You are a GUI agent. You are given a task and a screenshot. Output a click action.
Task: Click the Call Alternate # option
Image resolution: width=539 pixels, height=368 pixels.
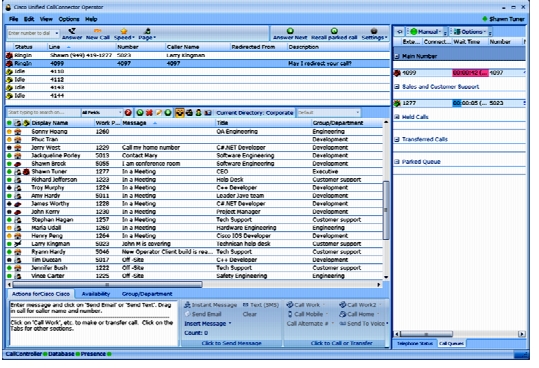[x=310, y=324]
